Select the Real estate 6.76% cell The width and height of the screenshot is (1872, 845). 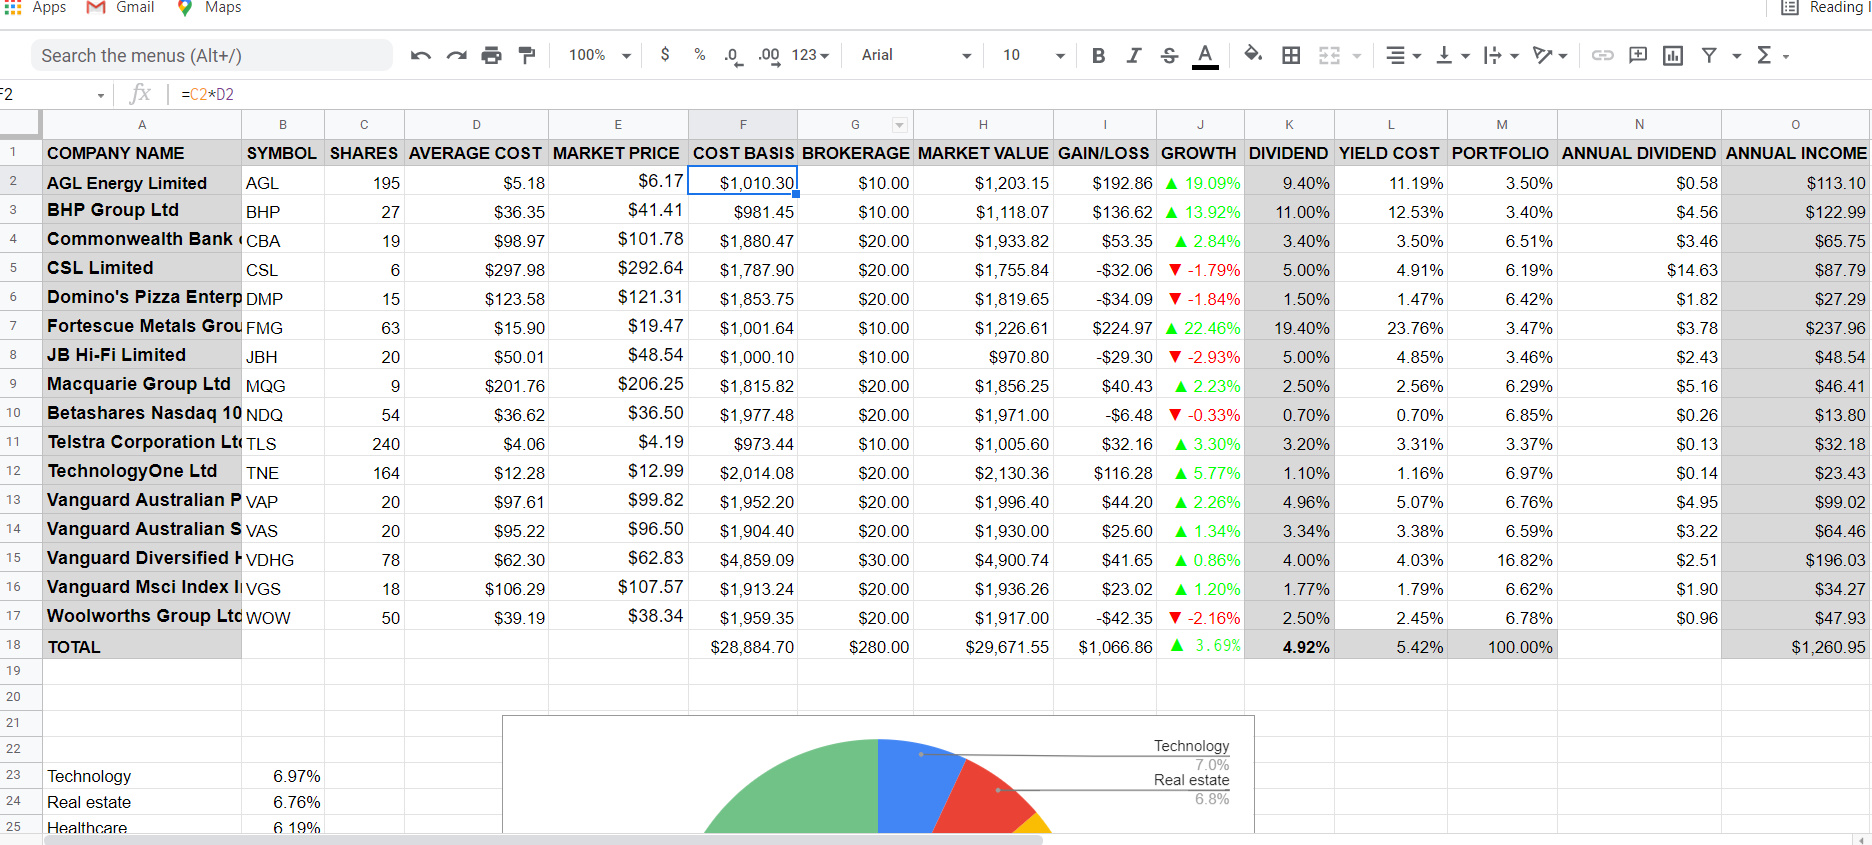point(283,802)
